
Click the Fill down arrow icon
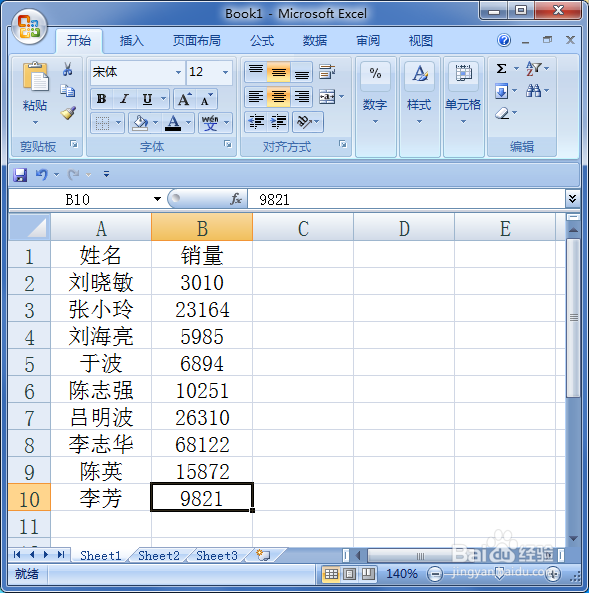coord(502,91)
